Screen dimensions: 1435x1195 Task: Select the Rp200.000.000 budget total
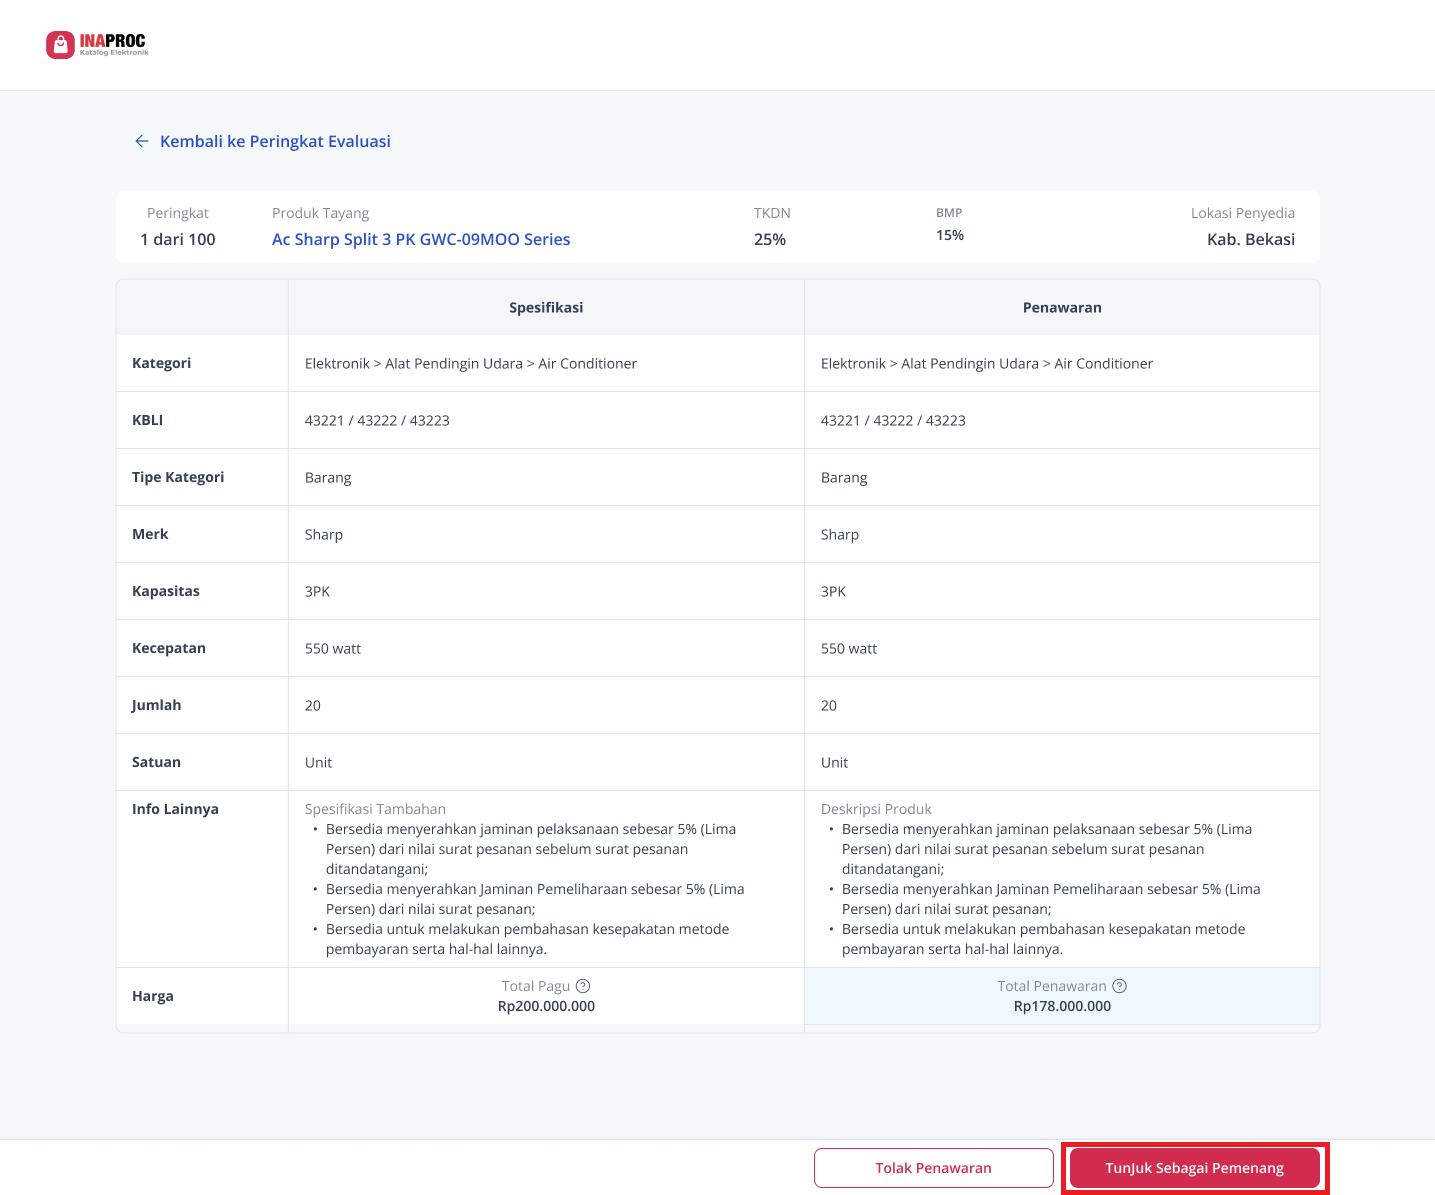point(546,1007)
